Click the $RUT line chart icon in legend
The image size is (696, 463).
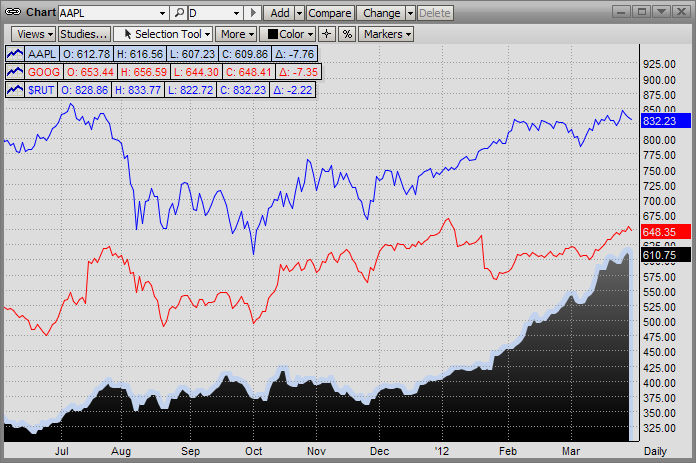click(x=15, y=90)
